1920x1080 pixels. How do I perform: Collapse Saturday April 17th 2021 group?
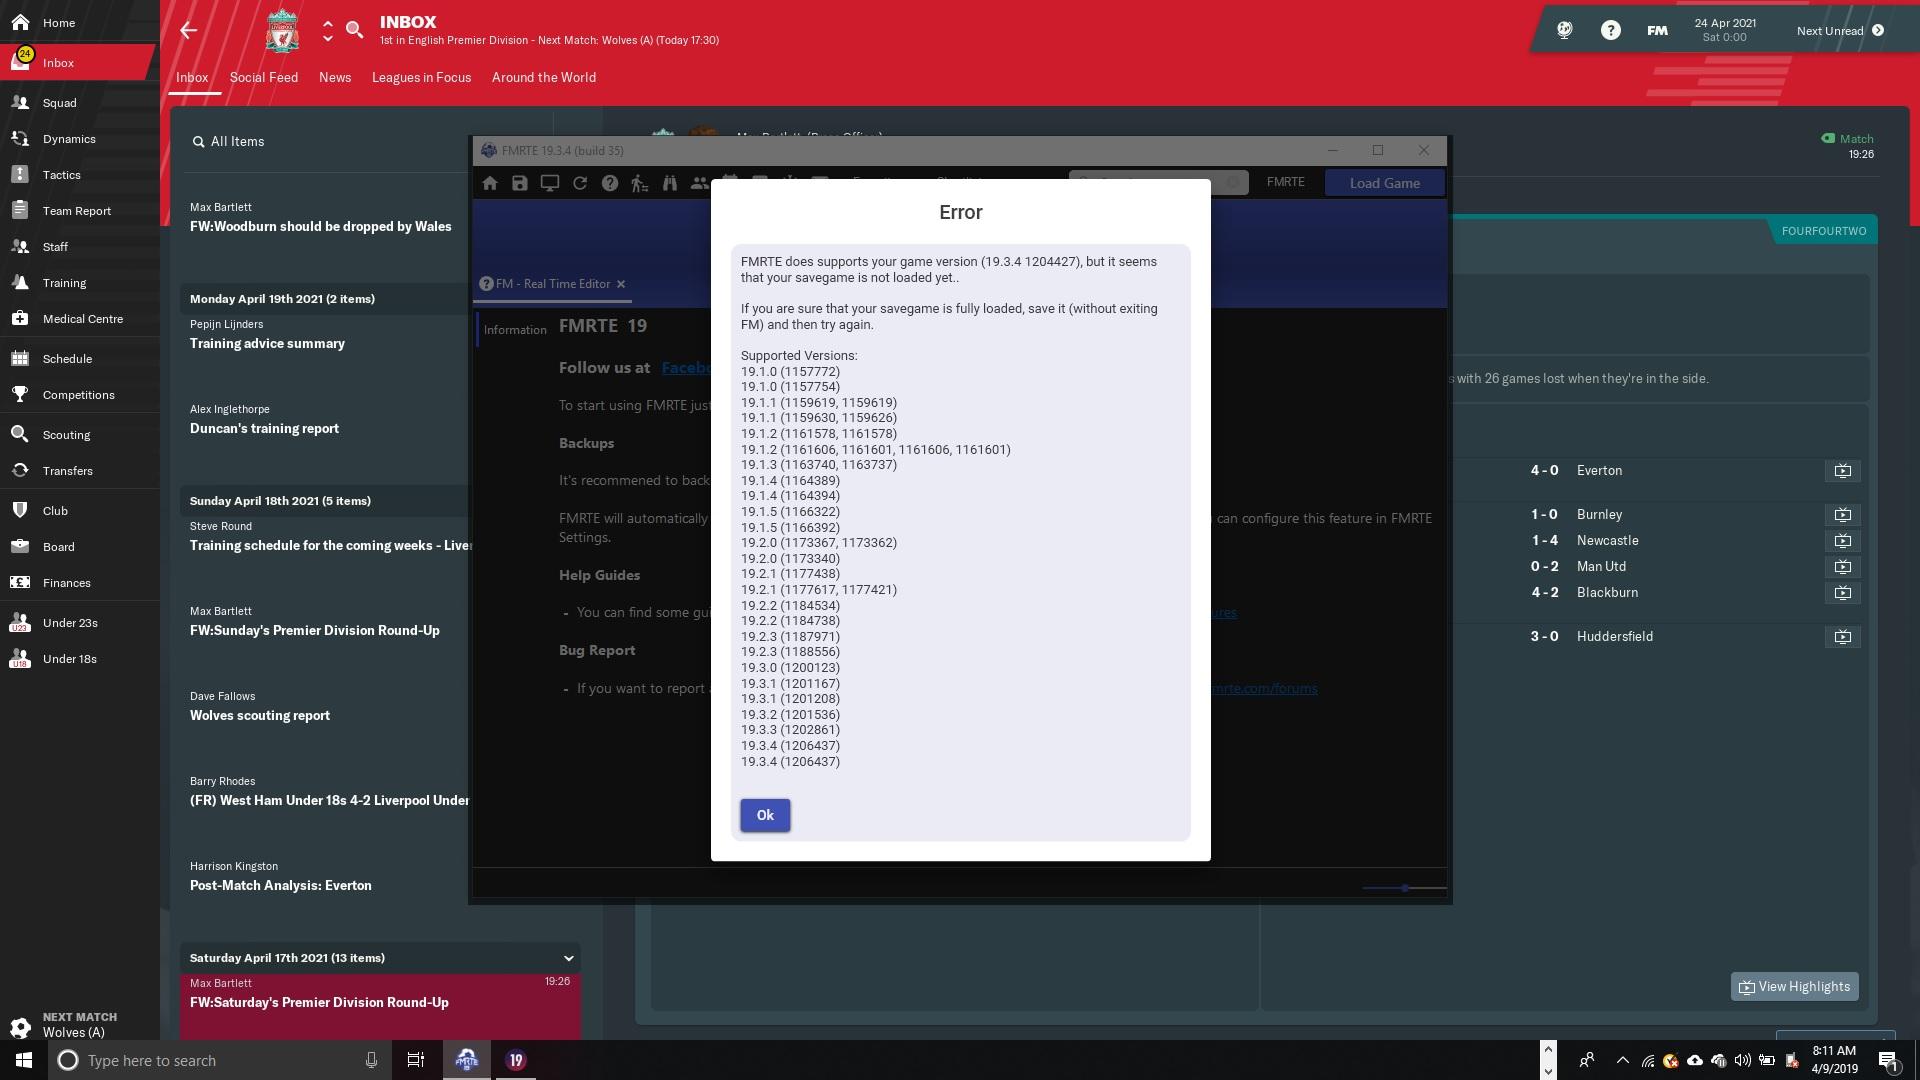click(568, 958)
